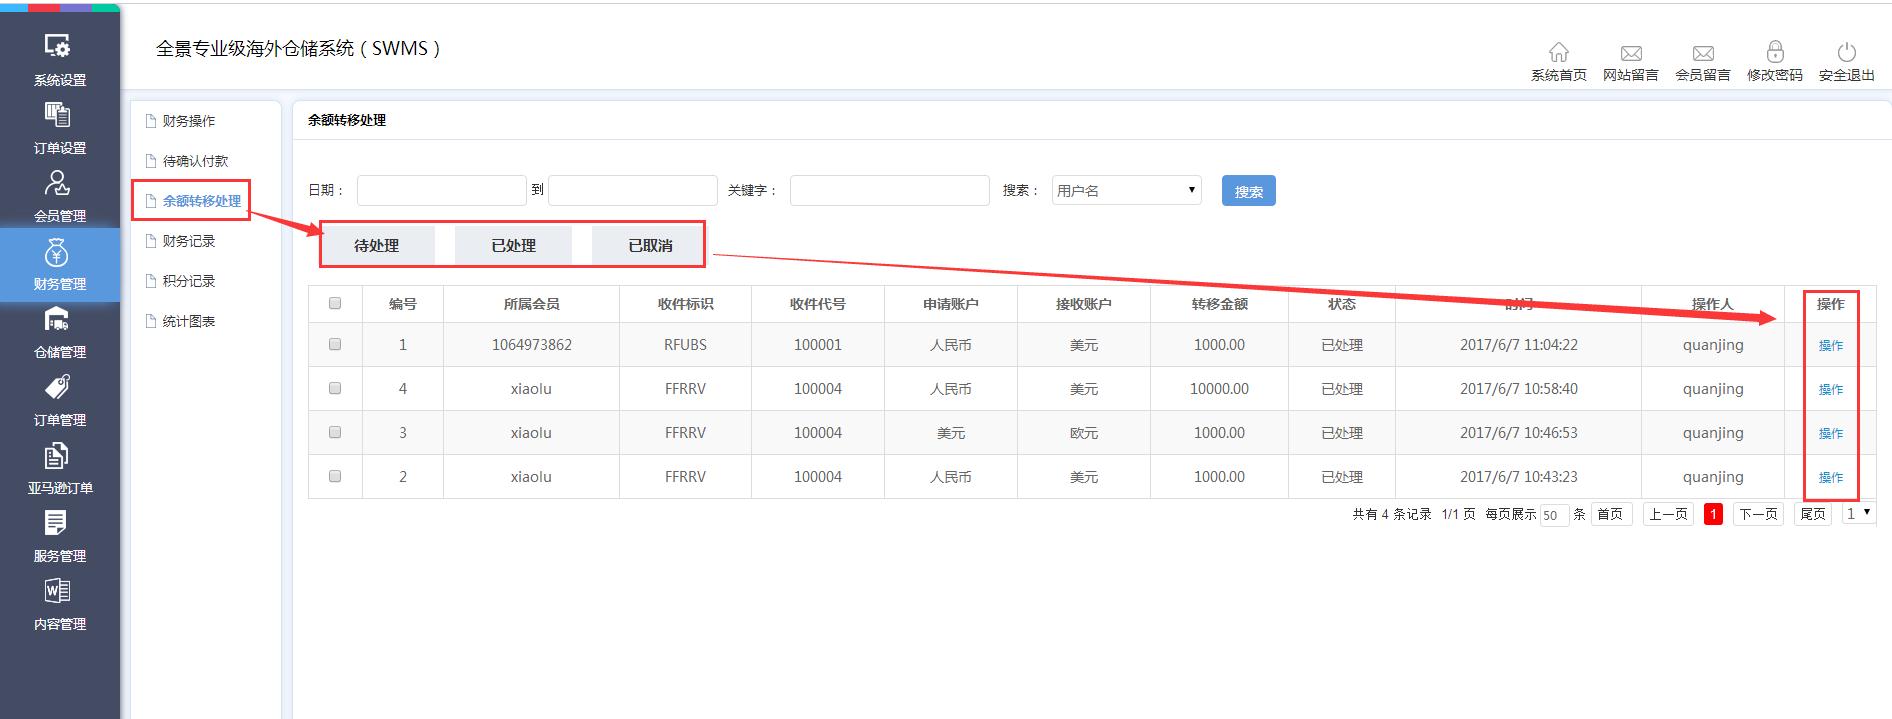The height and width of the screenshot is (719, 1892).
Task: Select the 仓储管理 warehouse icon
Action: click(x=58, y=320)
